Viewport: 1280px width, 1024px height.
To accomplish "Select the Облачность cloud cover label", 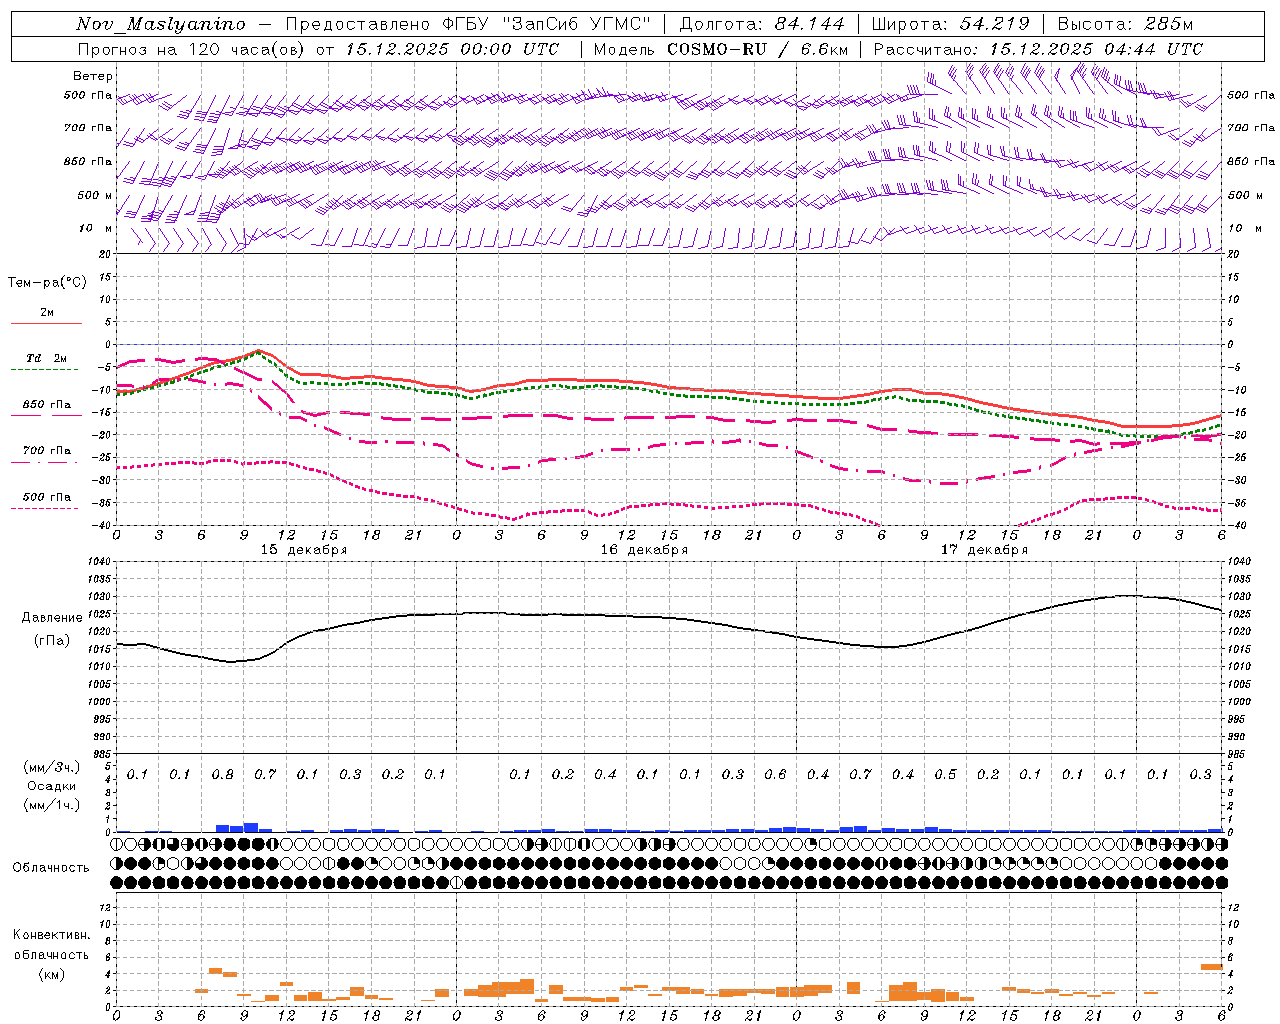I will point(51,867).
